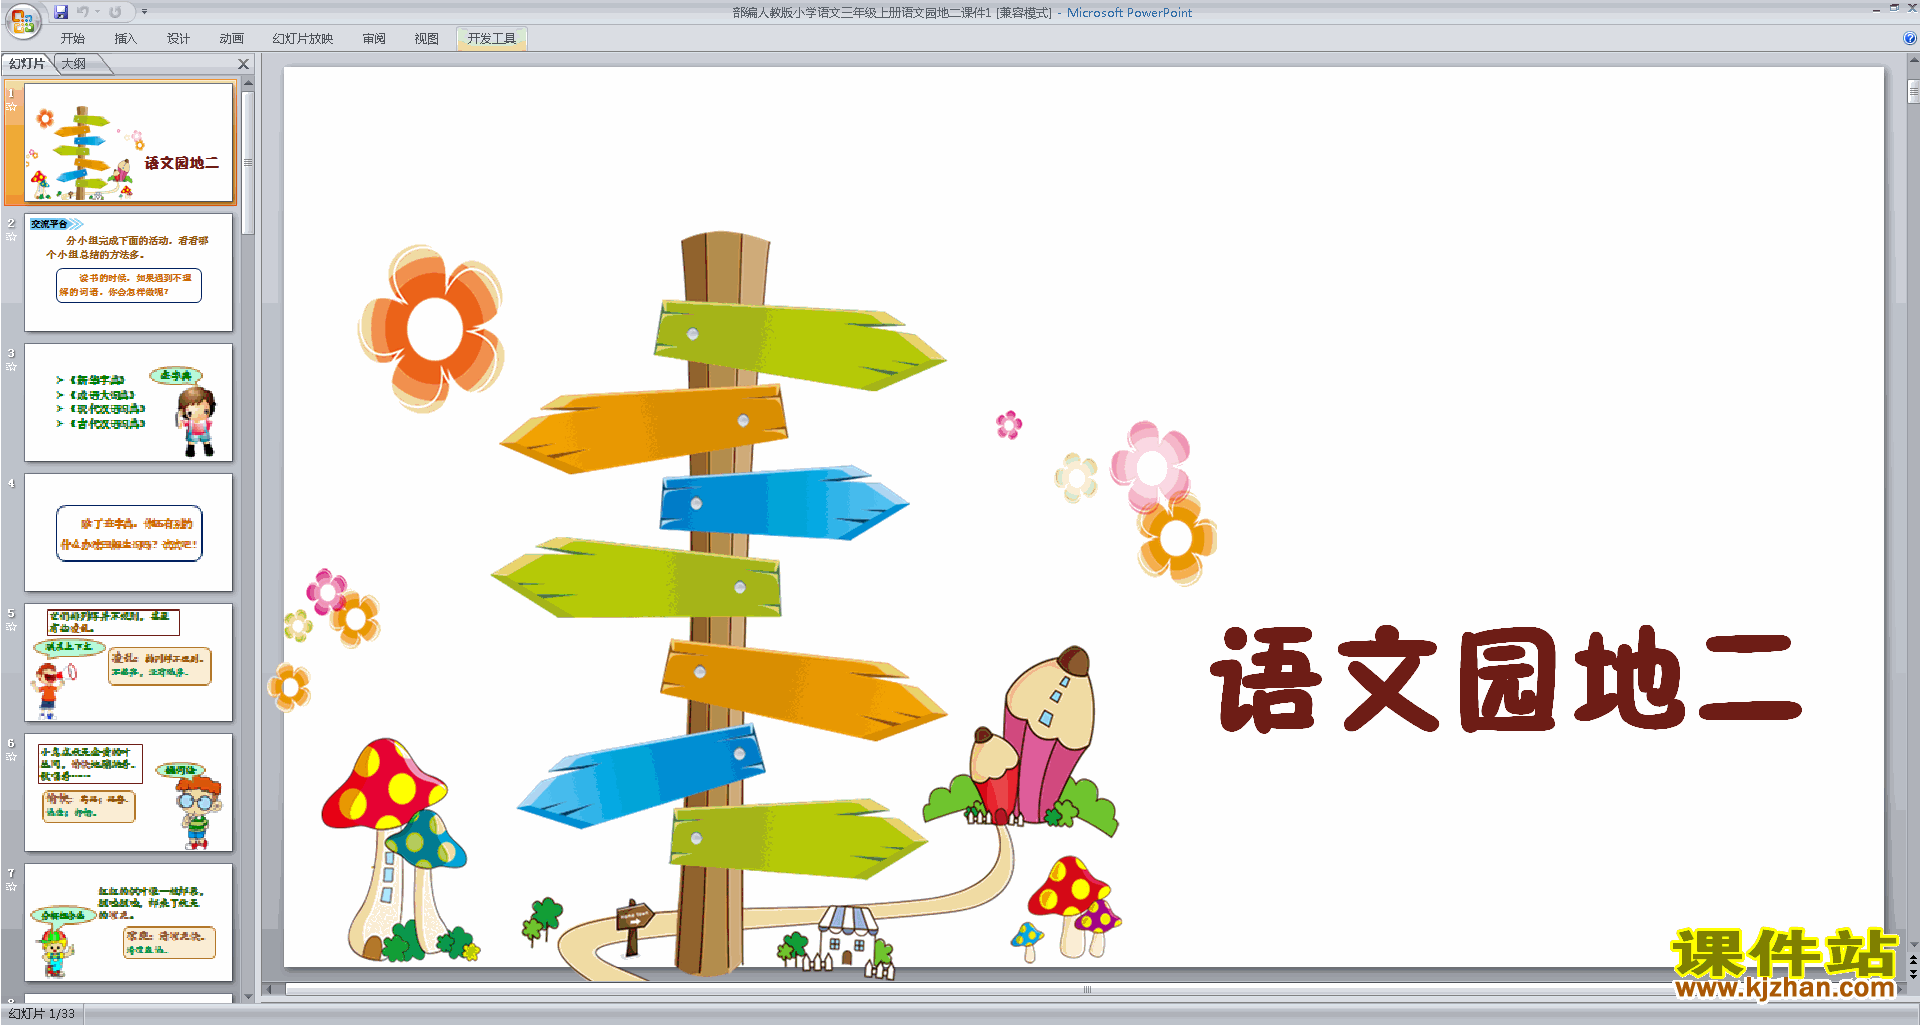Select slide 2 thumbnail with 交流平台
Image resolution: width=1920 pixels, height=1025 pixels.
tap(129, 272)
